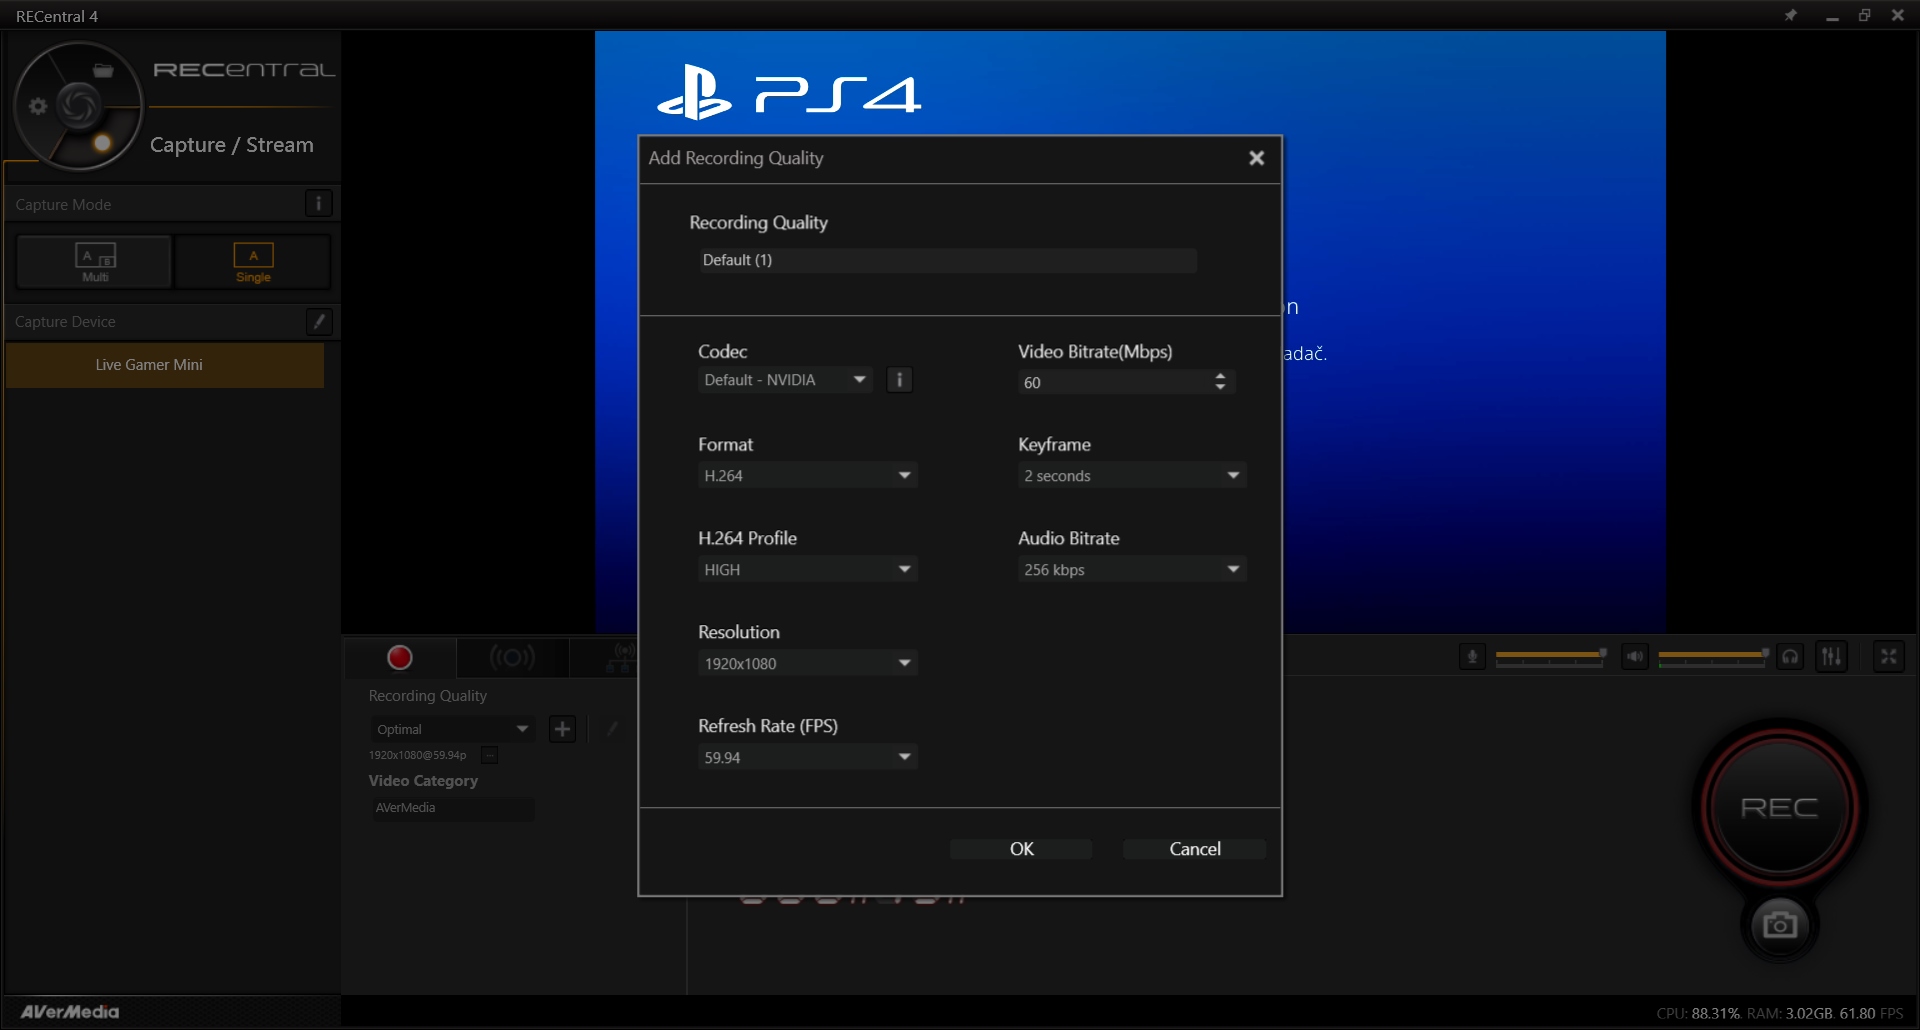Viewport: 1920px width, 1030px height.
Task: Click the RECentral center lens logo
Action: tap(78, 106)
